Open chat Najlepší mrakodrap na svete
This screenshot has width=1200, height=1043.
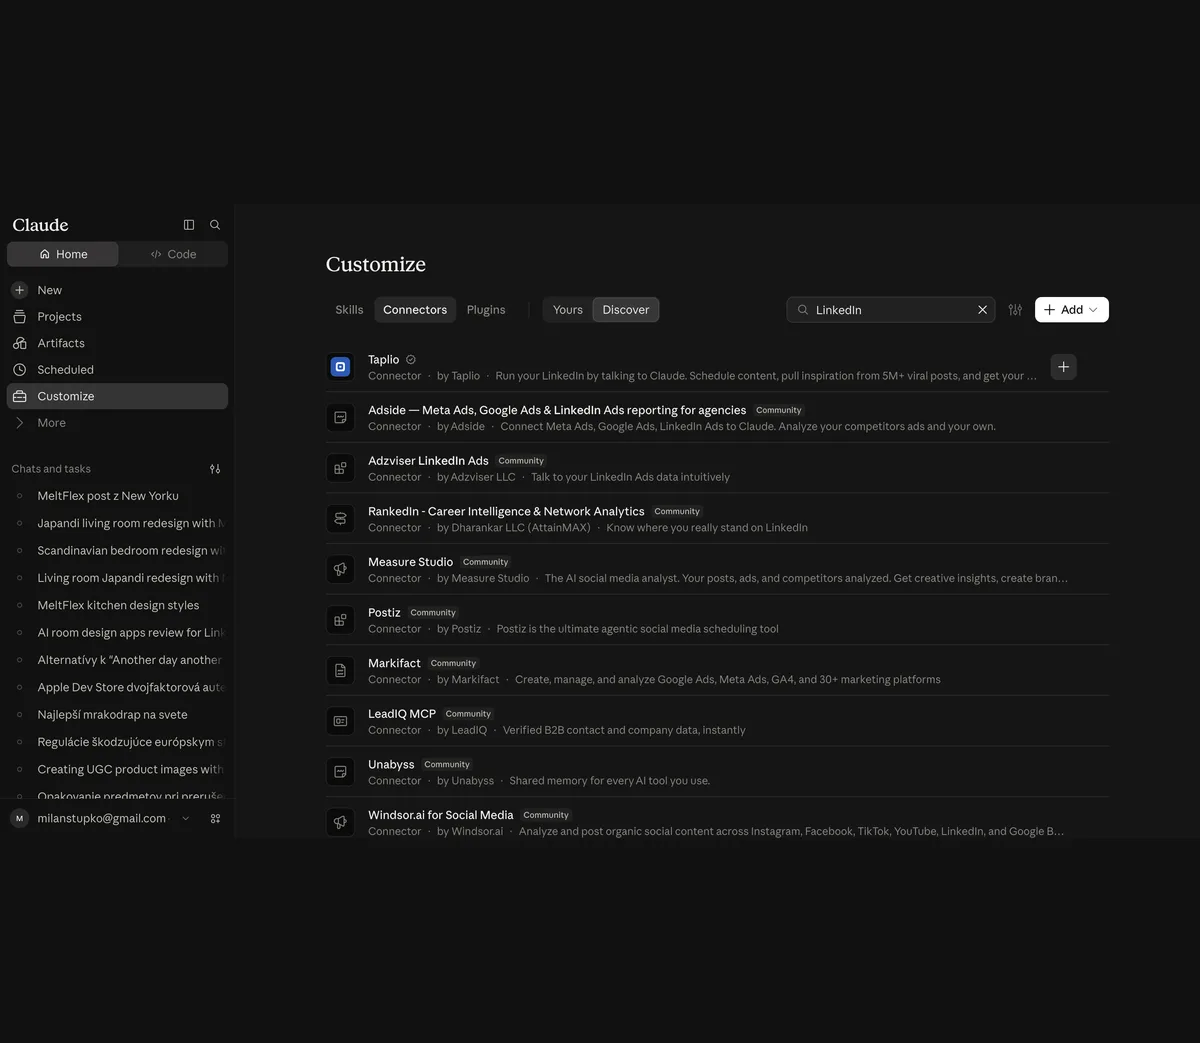(117, 715)
